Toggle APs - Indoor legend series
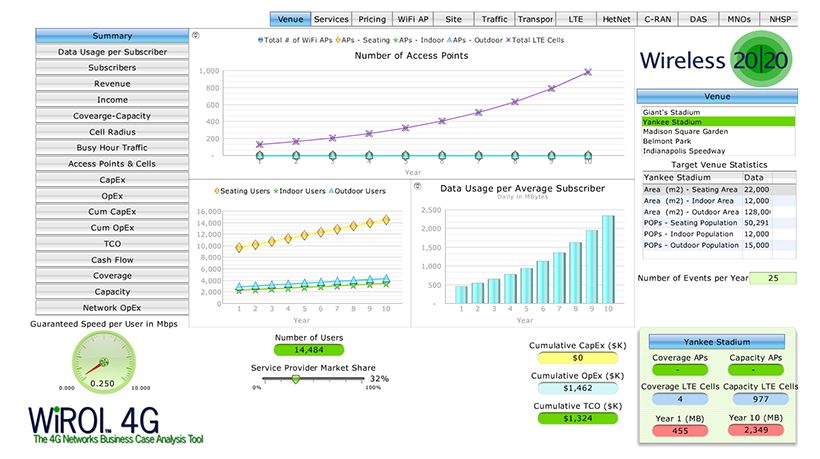Viewport: 820px width, 459px height. 418,40
